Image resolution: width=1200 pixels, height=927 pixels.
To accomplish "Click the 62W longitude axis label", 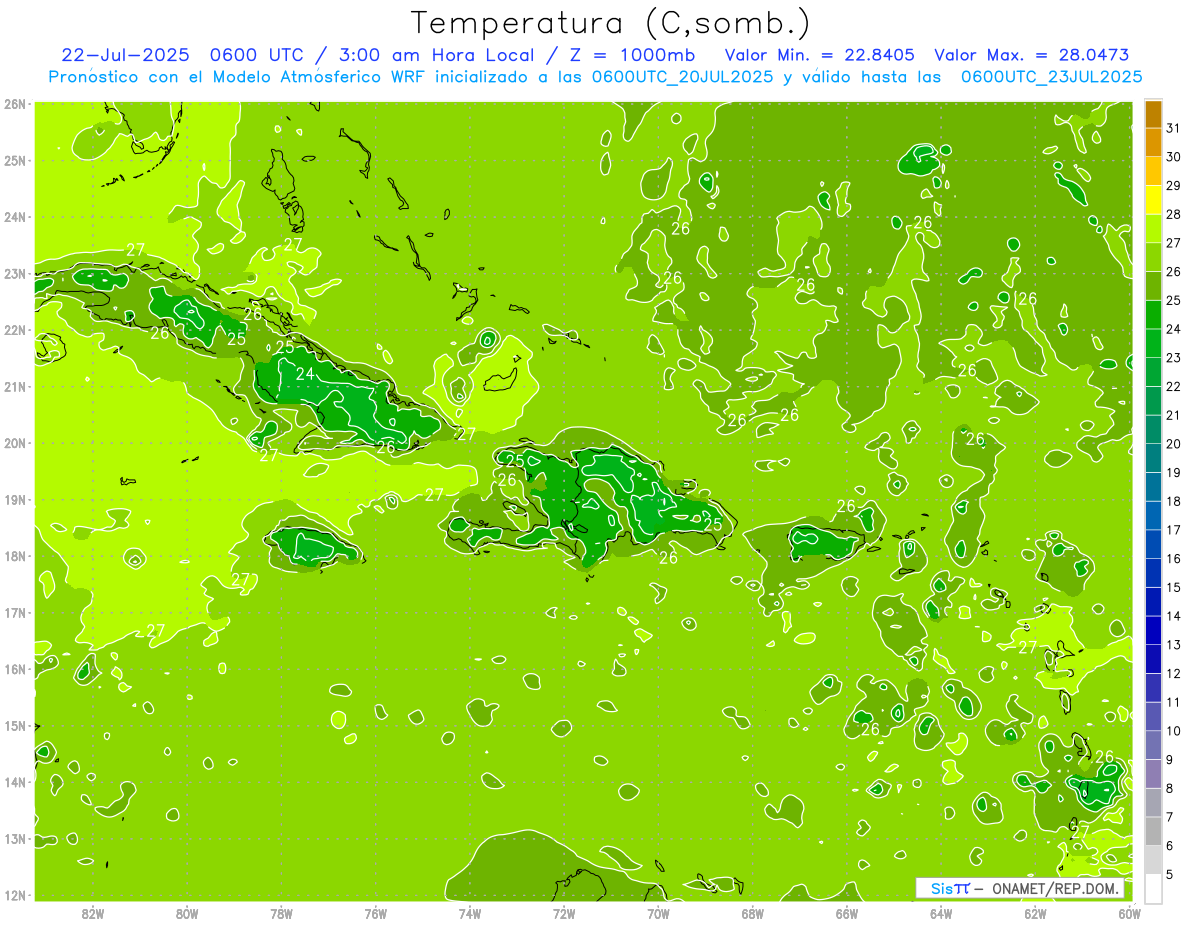I will (1035, 913).
